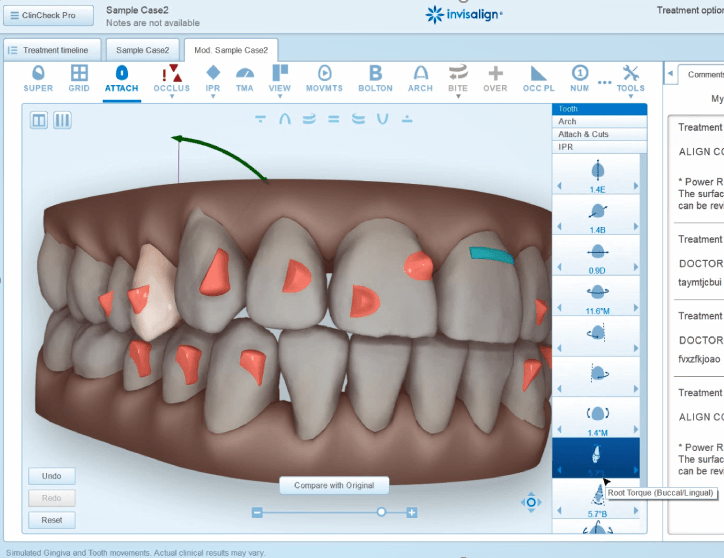
Task: Open the Arch panel tab
Action: pyautogui.click(x=599, y=121)
